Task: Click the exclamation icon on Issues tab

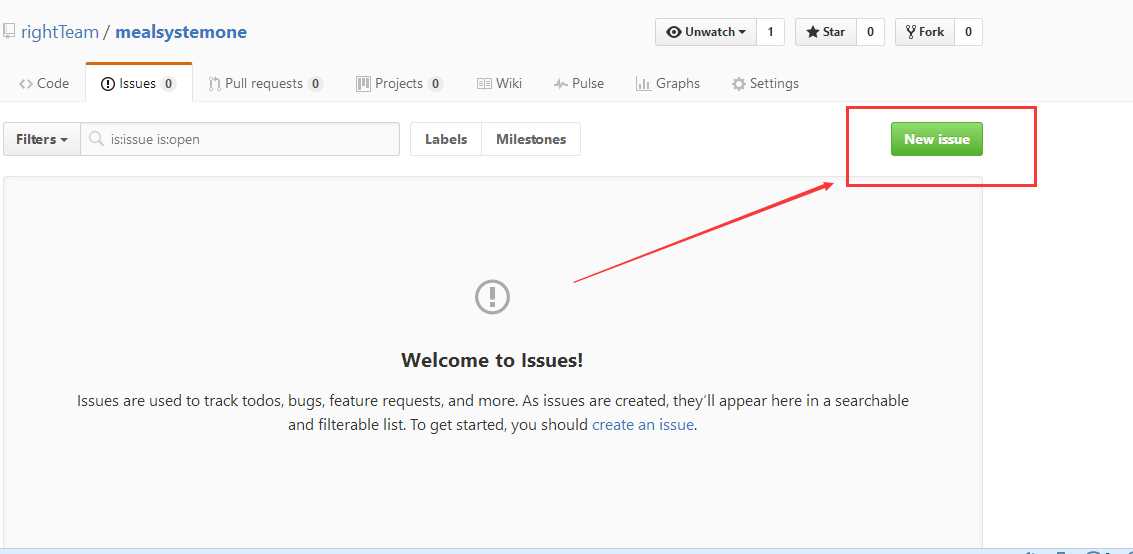Action: tap(108, 84)
